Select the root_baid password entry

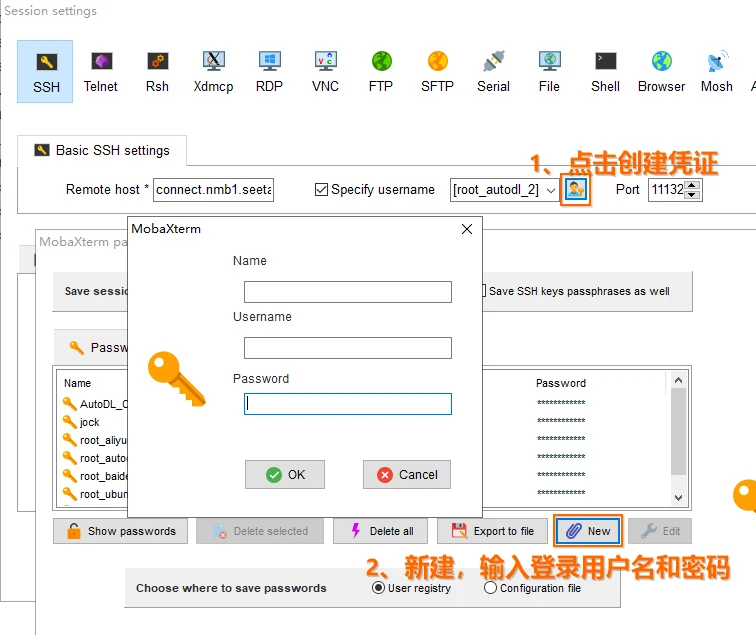click(x=95, y=475)
